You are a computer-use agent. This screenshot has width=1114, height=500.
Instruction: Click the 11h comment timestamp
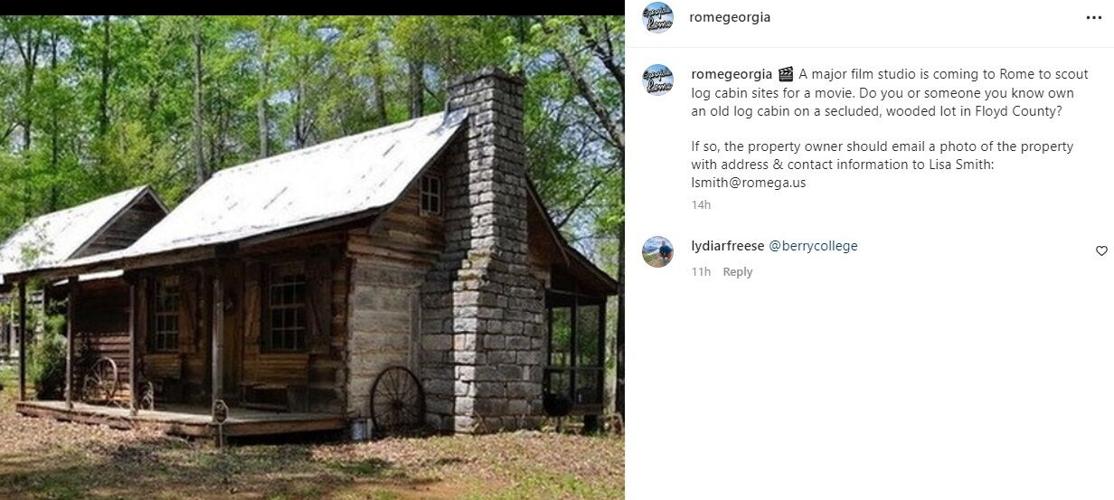tap(701, 272)
